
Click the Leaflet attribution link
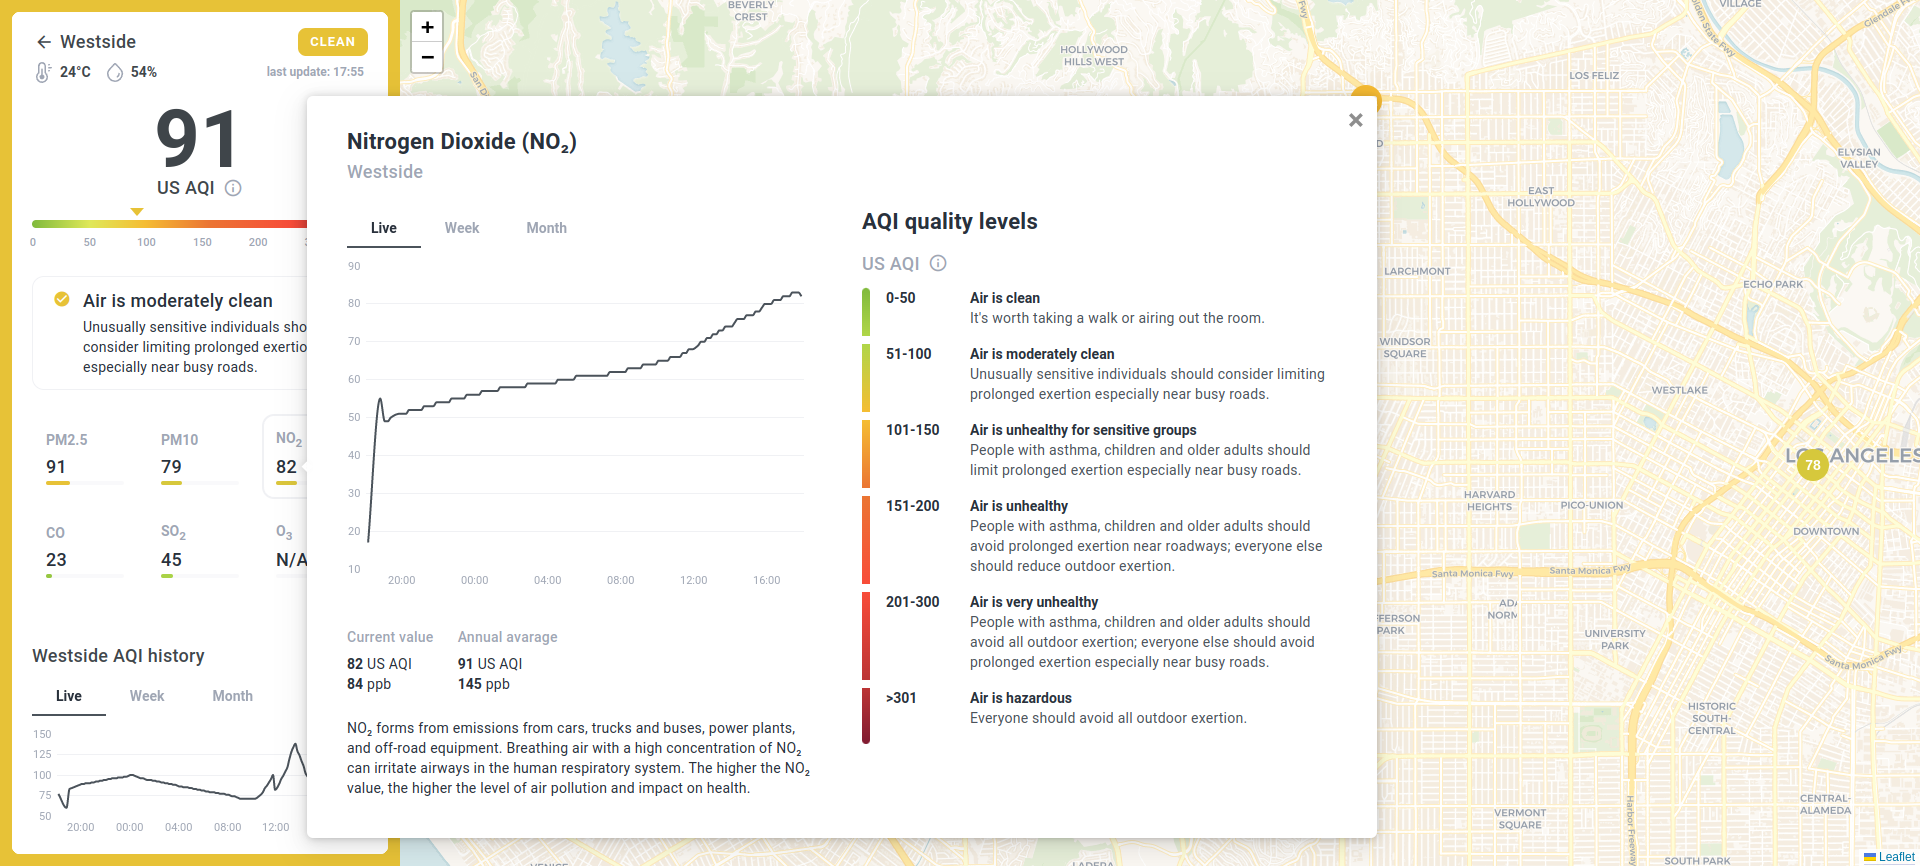point(1896,857)
